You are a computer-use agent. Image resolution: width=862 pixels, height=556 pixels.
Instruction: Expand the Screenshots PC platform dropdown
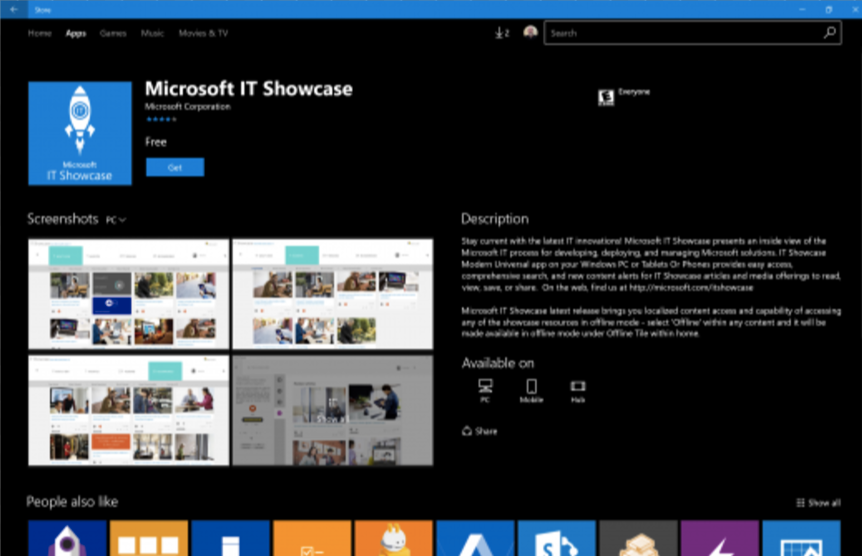(116, 220)
